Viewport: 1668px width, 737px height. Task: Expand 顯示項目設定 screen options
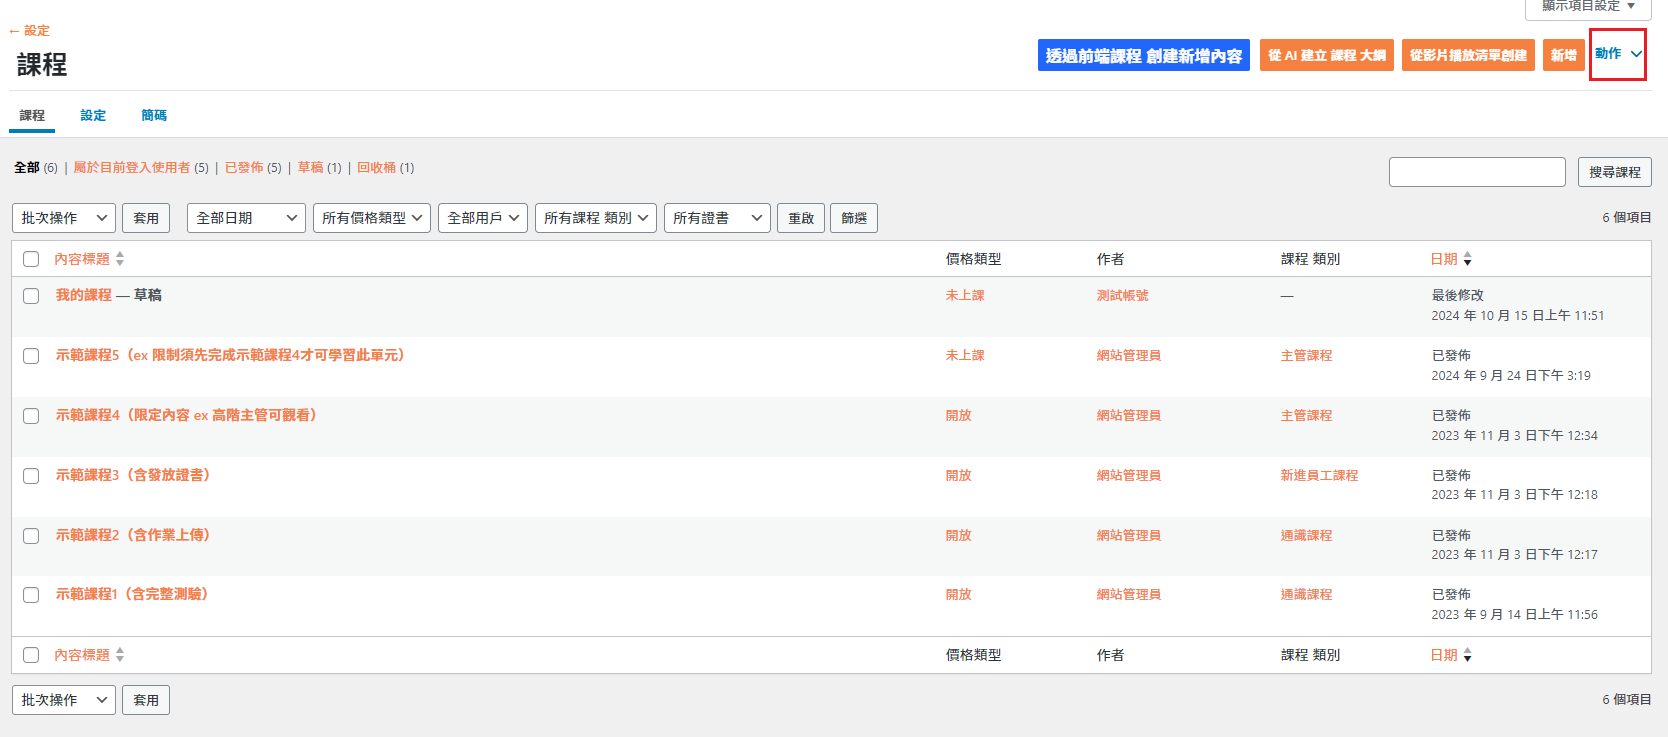click(x=1587, y=6)
